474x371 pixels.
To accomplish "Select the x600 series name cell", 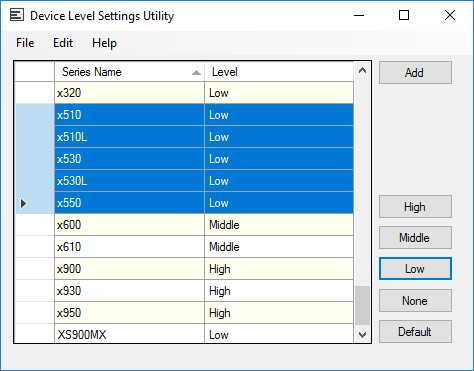I will [129, 225].
